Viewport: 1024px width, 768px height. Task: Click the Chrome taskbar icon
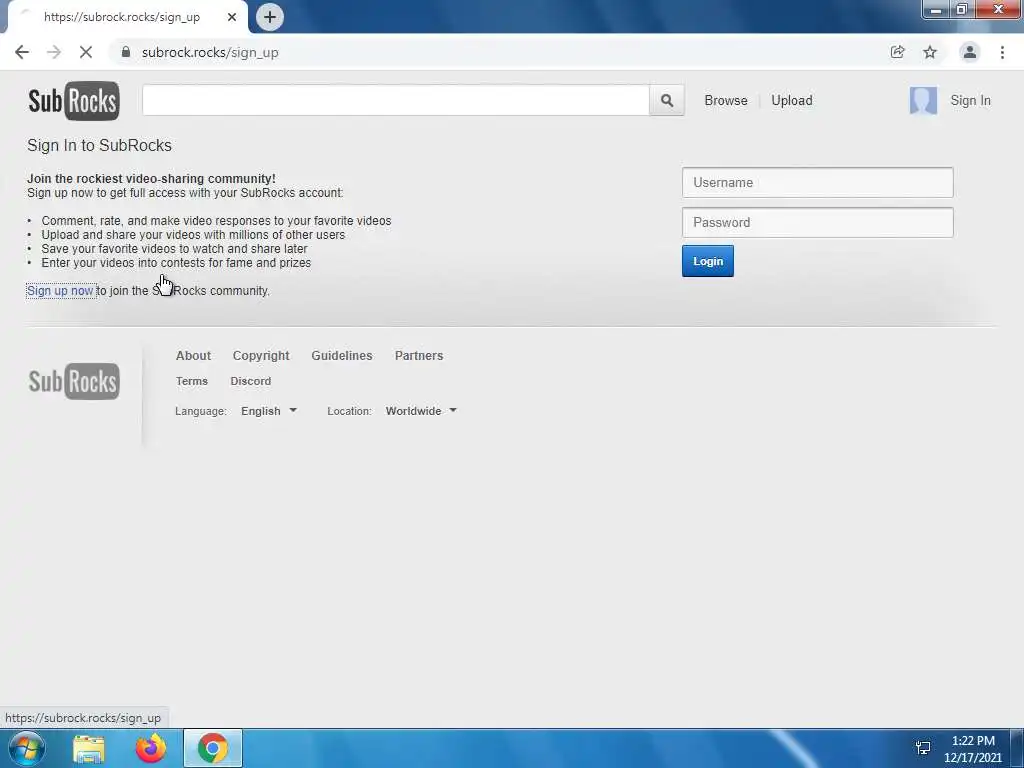pos(213,748)
